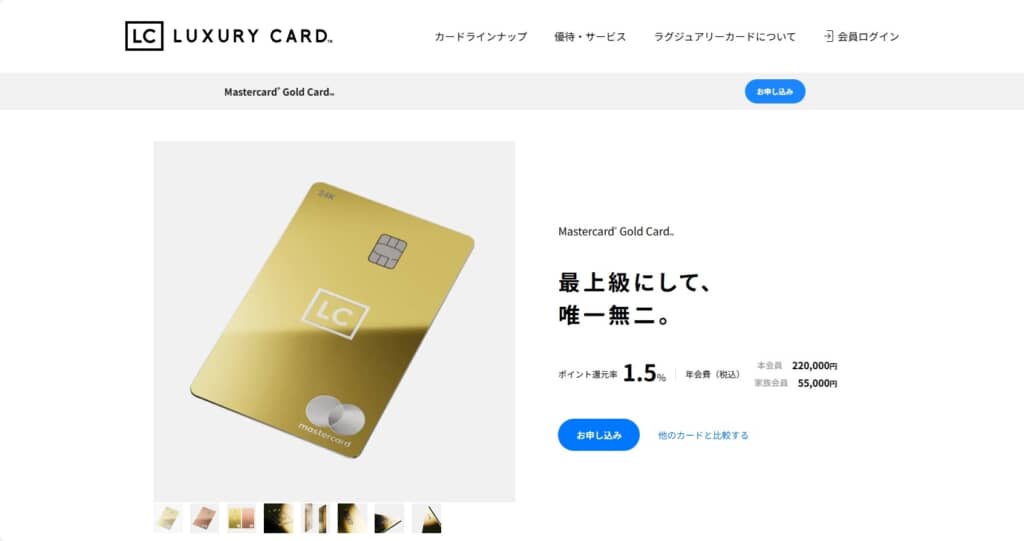Open the 優待・サービス menu

(x=590, y=37)
